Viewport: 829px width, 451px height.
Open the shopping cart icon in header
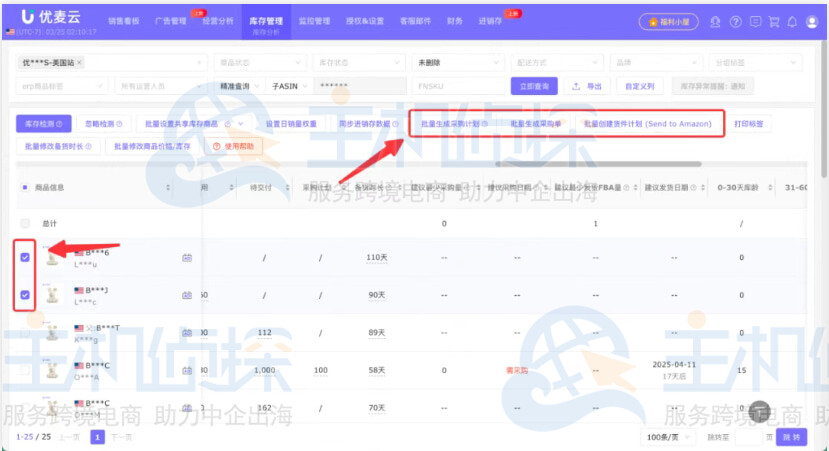[x=774, y=22]
